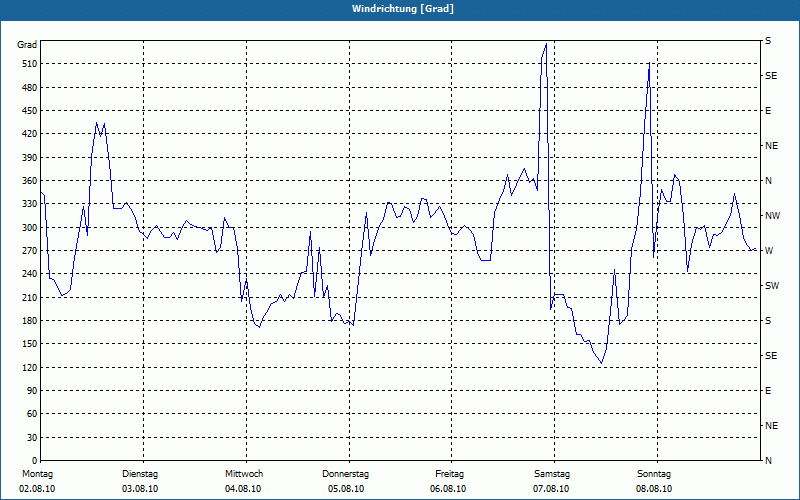This screenshot has width=800, height=500.
Task: Click the 'NW' compass label
Action: pyautogui.click(x=772, y=216)
